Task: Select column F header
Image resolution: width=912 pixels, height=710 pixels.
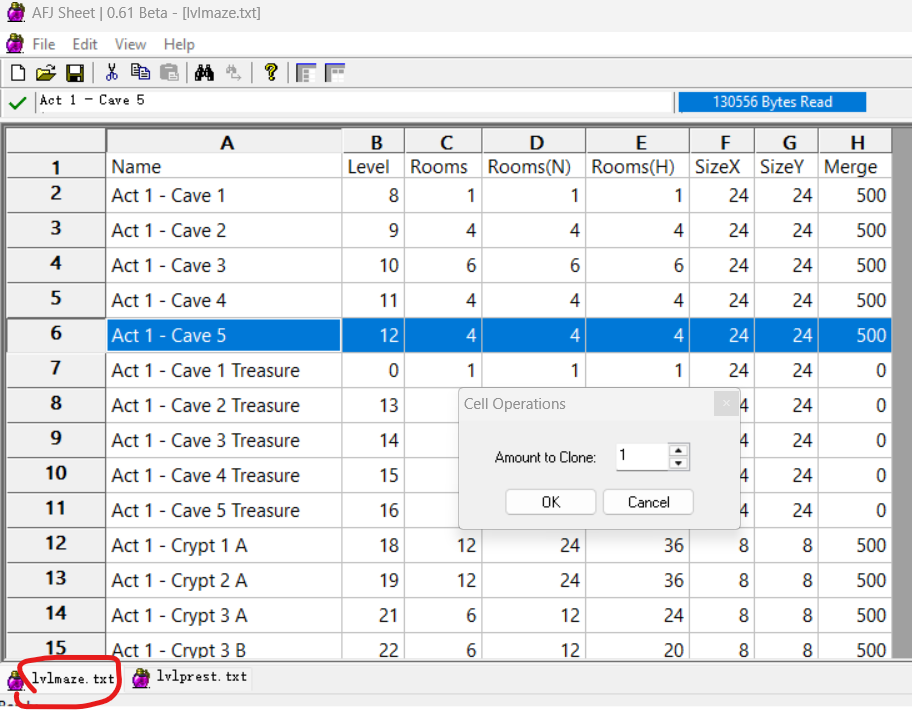Action: [x=724, y=142]
